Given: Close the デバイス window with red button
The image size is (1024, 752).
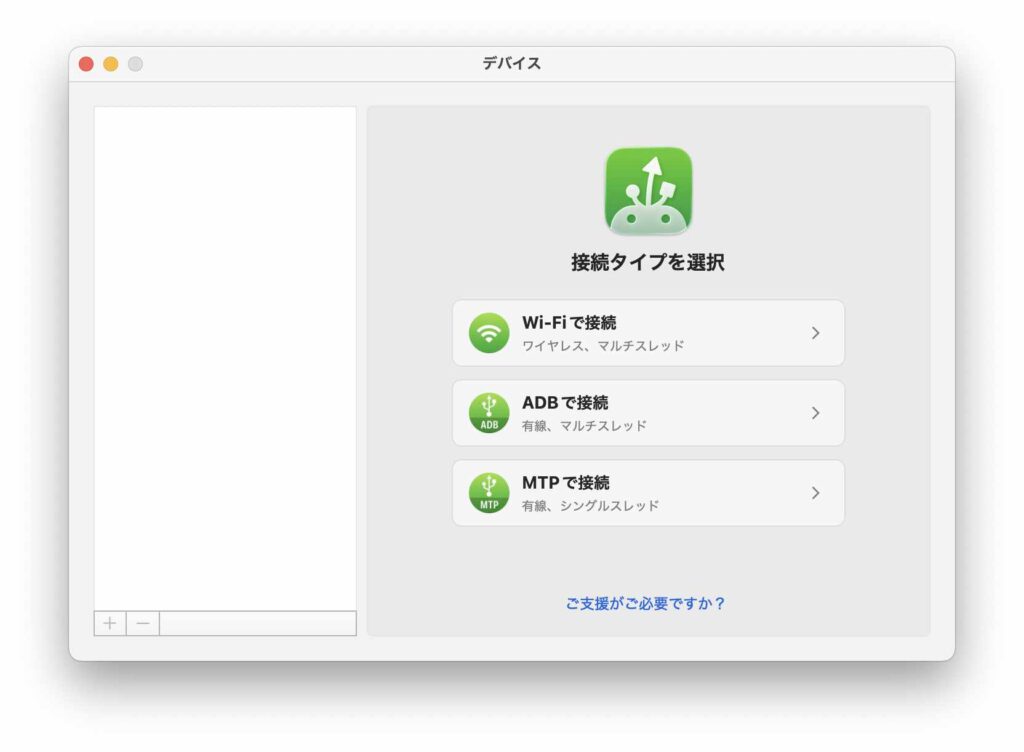Looking at the screenshot, I should [x=86, y=64].
